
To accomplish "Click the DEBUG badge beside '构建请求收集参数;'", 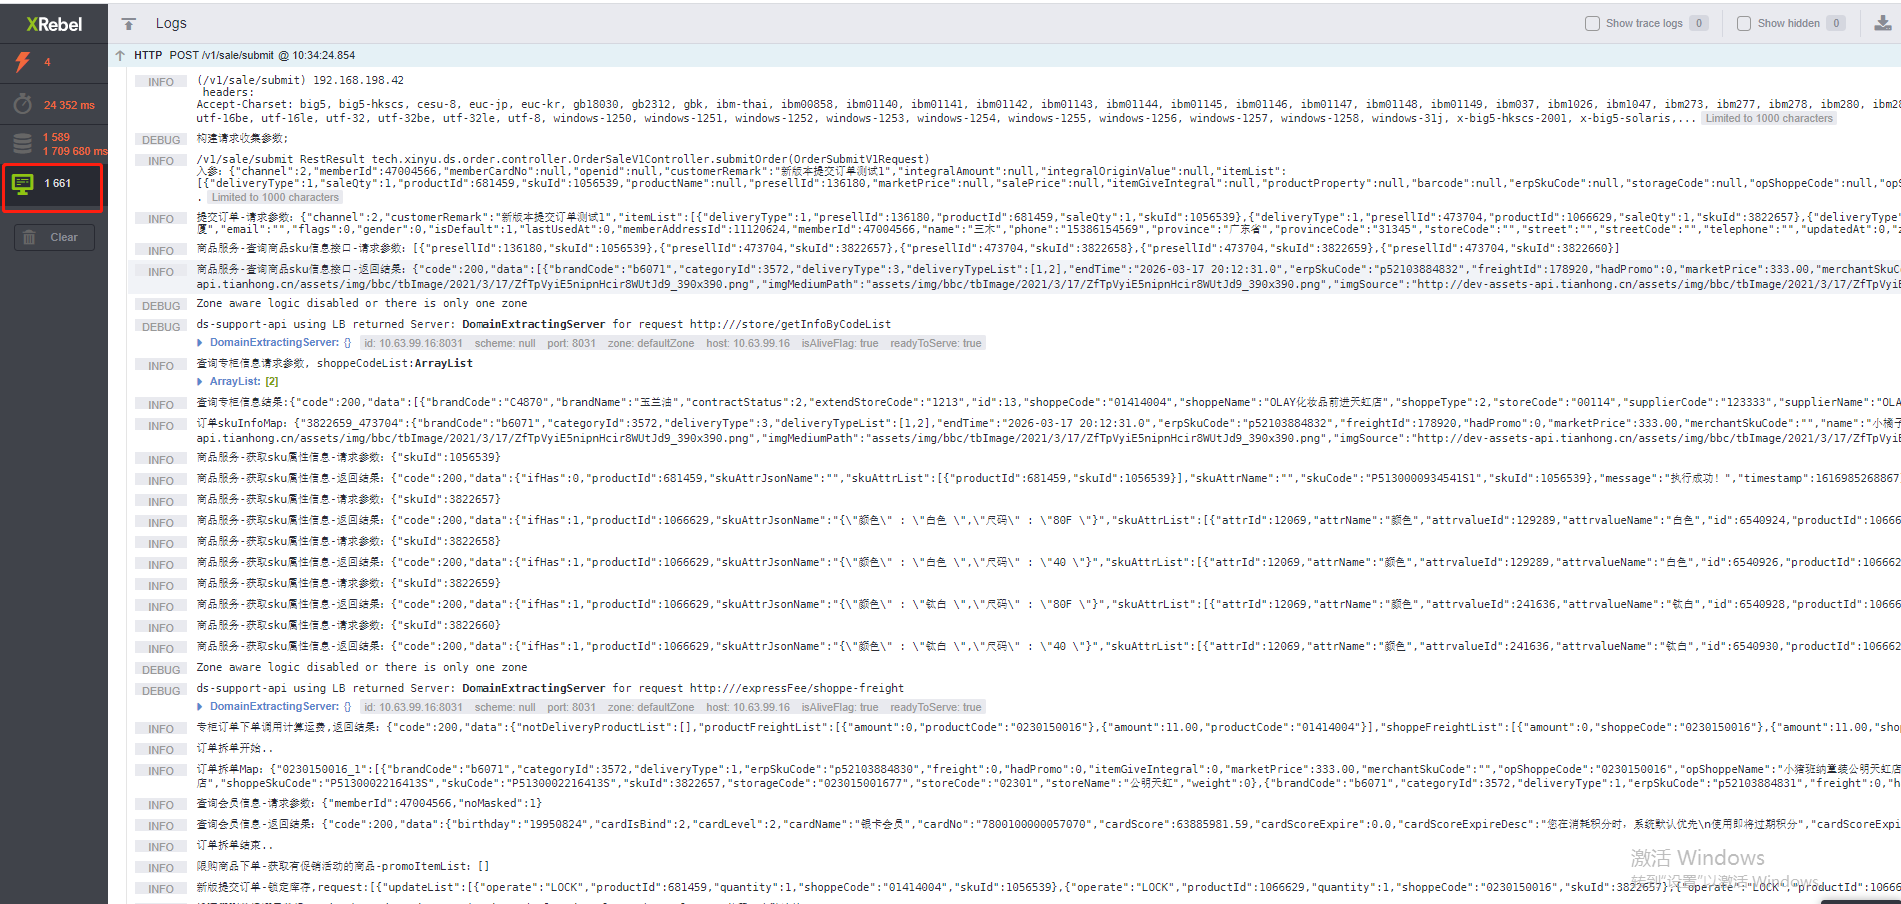I will coord(161,140).
